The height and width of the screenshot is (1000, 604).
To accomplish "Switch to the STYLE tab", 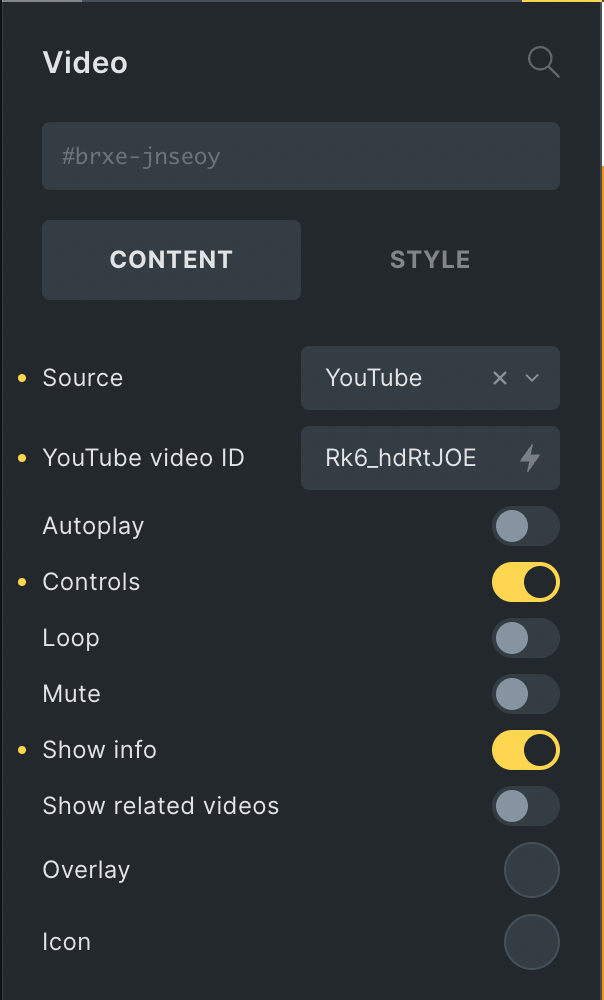I will tap(430, 260).
